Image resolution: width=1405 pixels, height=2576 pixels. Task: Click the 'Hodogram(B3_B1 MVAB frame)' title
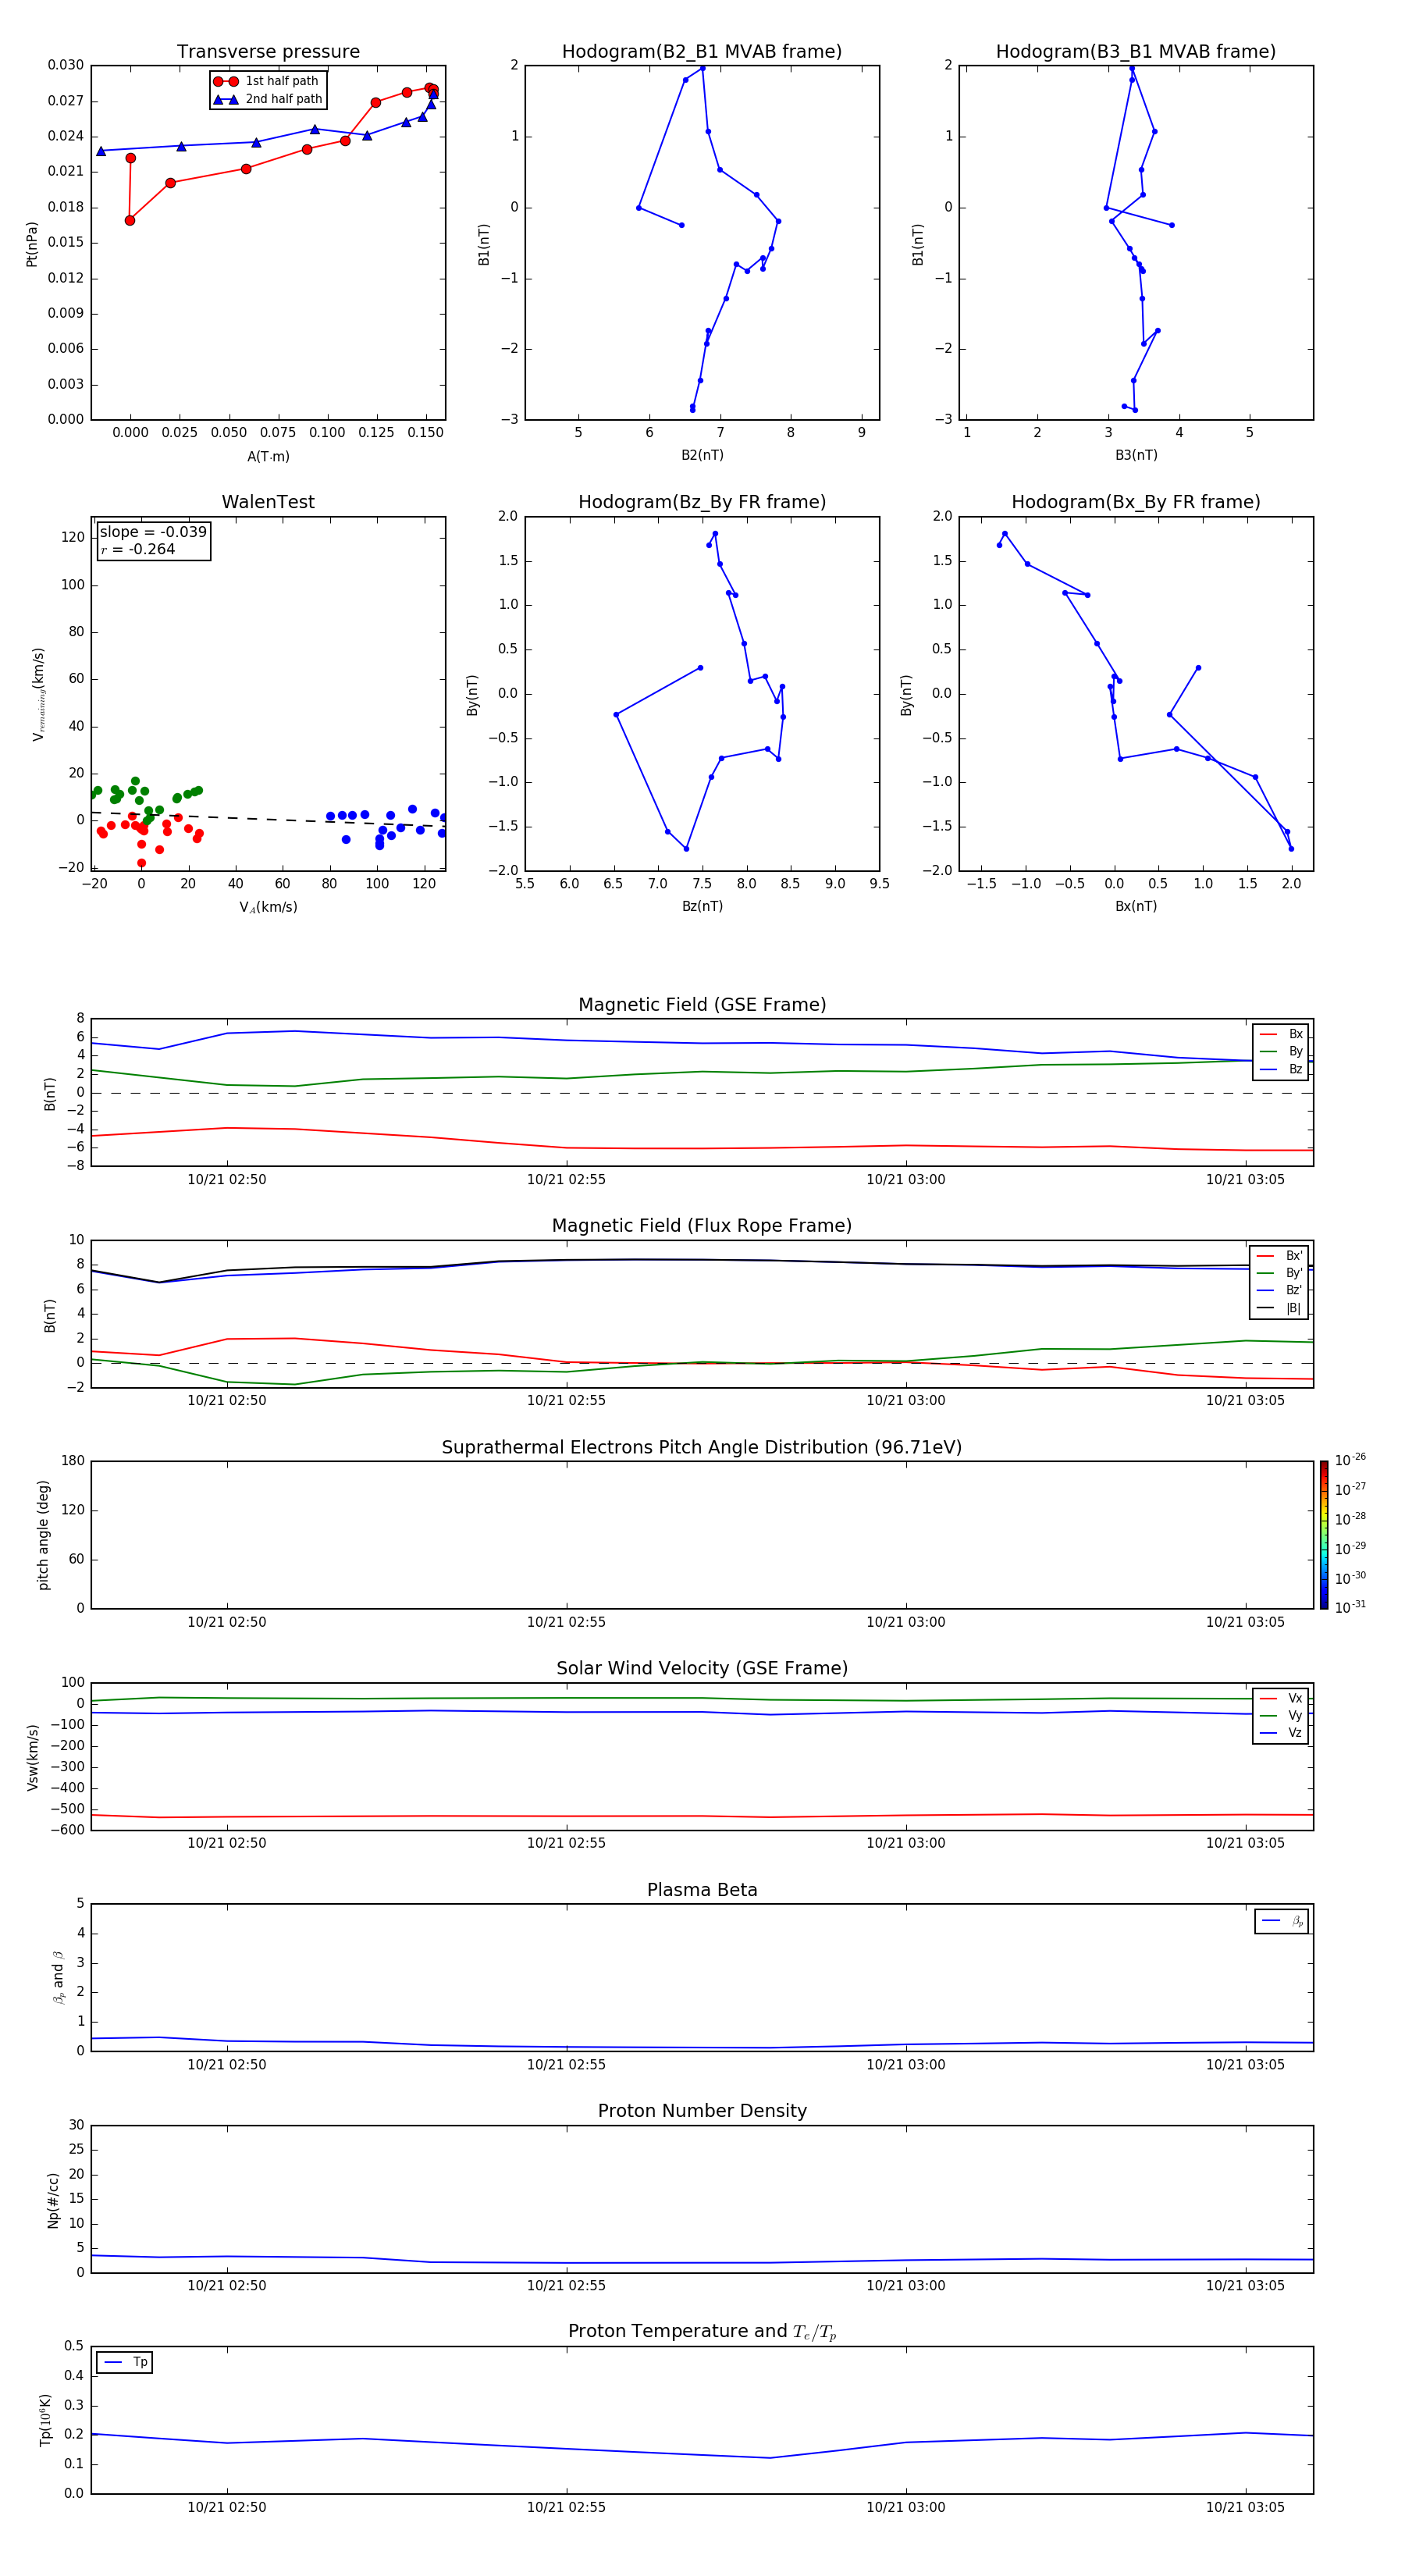1136,51
